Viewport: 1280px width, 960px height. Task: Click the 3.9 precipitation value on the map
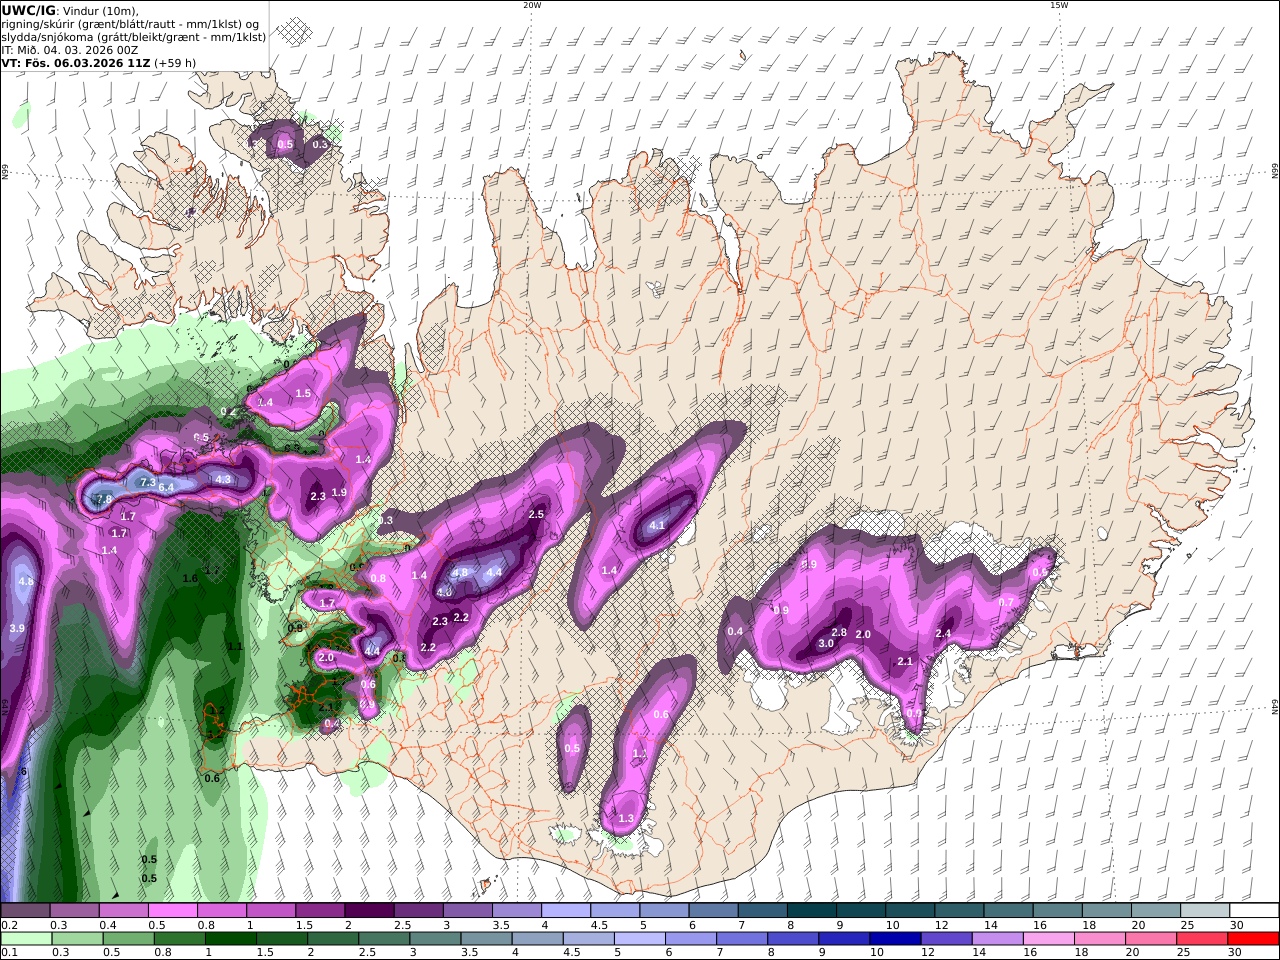click(17, 628)
